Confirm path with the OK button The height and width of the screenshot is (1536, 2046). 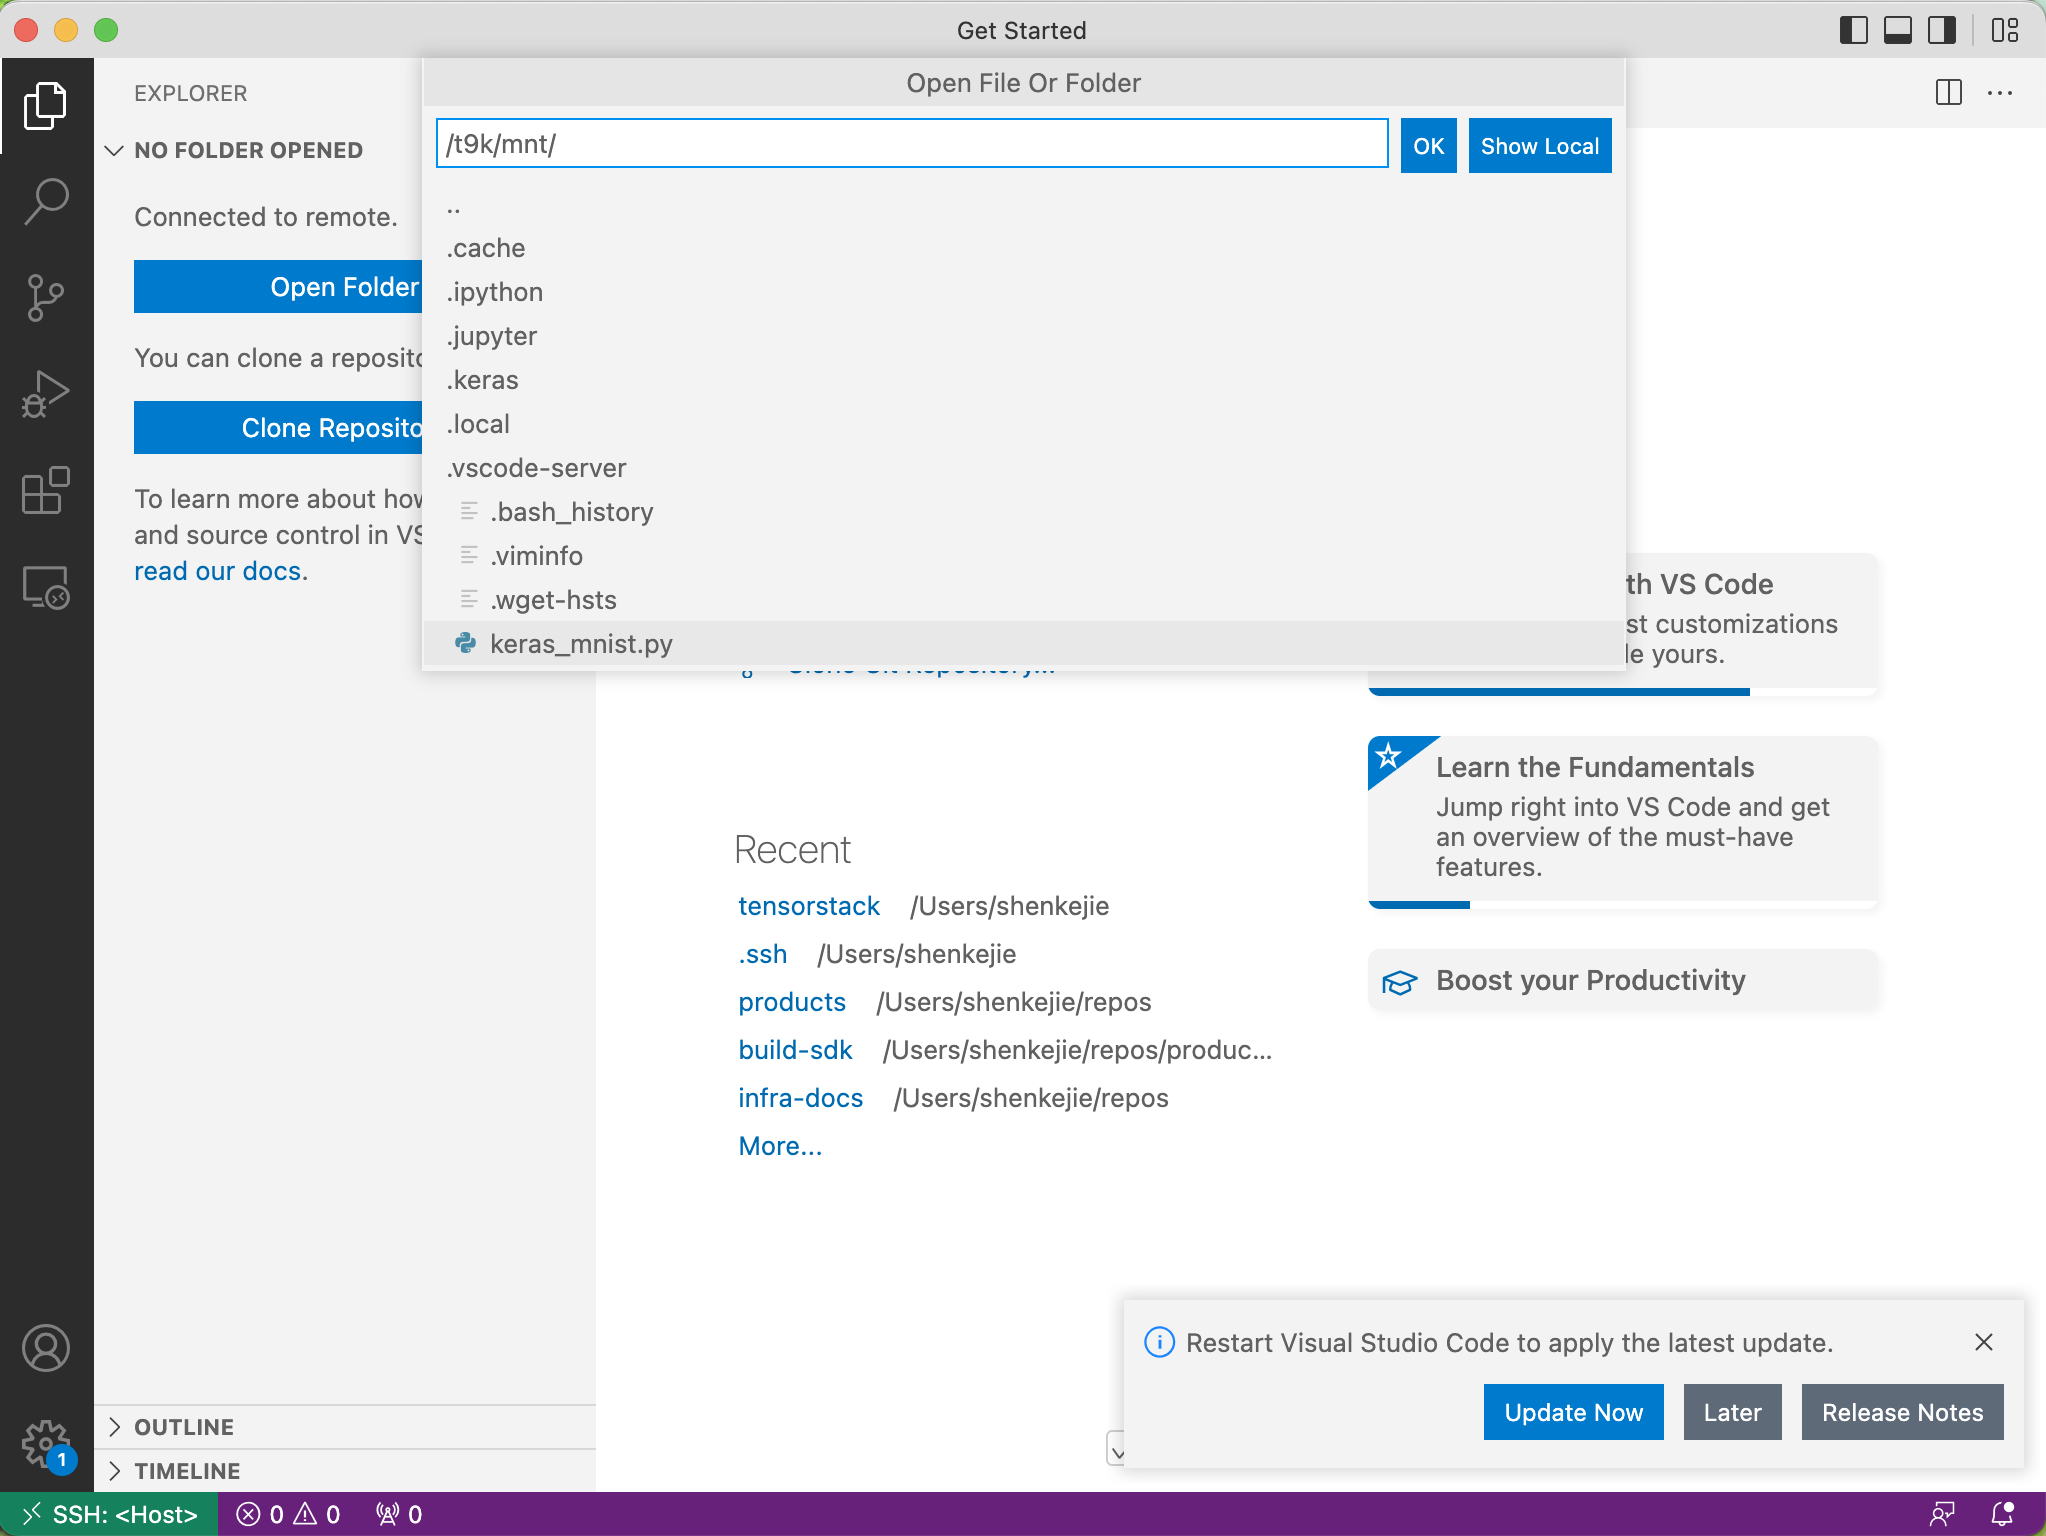pos(1428,146)
